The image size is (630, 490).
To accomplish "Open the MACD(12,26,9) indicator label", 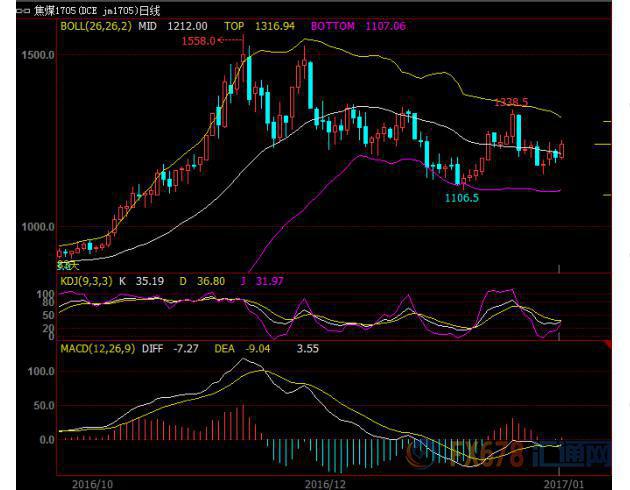I will (98, 348).
